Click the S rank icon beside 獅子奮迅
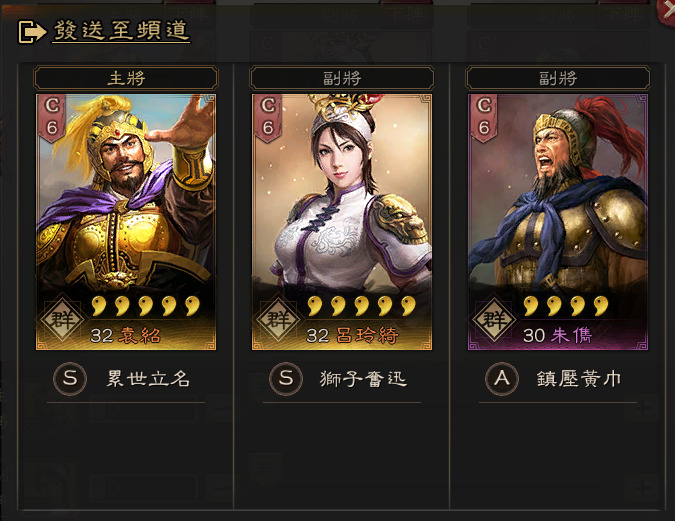 [286, 379]
